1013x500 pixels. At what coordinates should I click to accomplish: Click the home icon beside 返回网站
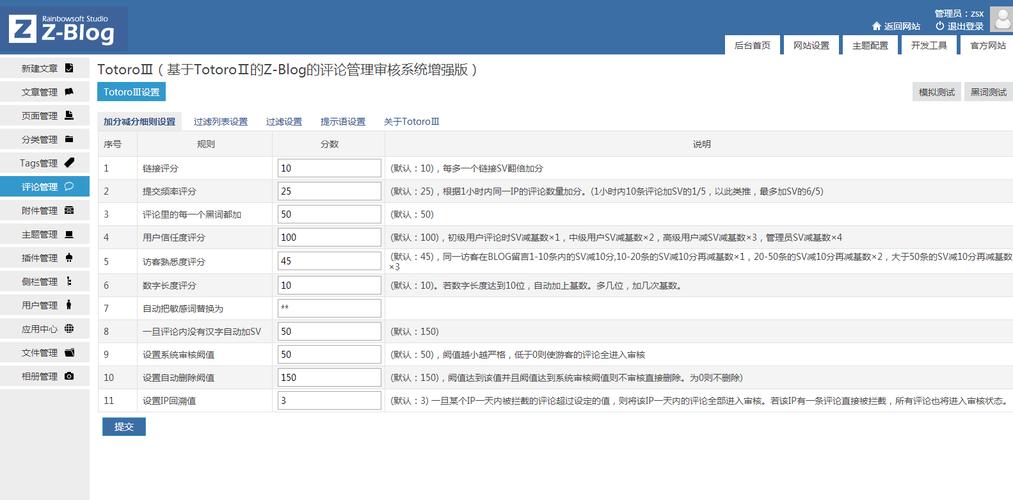click(x=877, y=26)
